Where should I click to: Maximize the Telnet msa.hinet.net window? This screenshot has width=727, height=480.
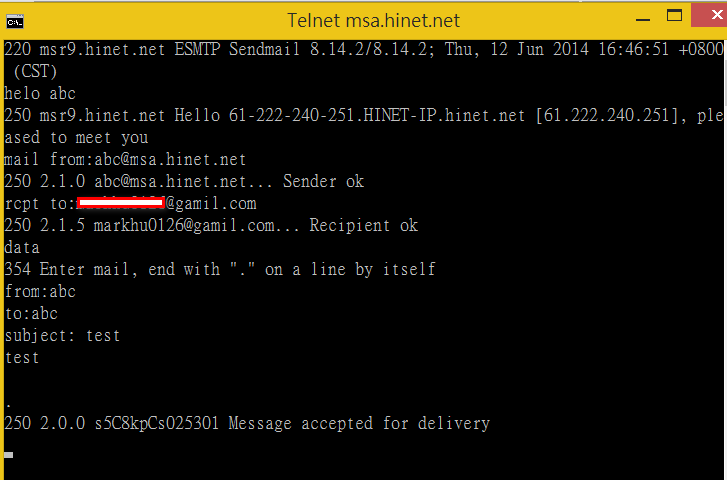click(x=674, y=16)
